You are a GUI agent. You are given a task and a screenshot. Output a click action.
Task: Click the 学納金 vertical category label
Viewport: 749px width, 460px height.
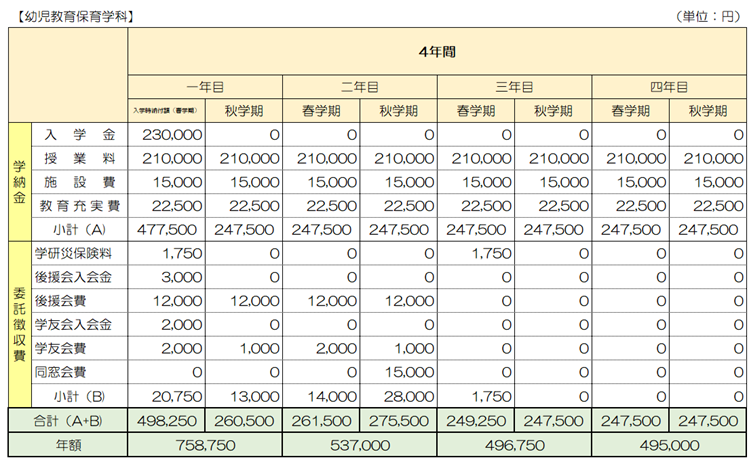20,182
